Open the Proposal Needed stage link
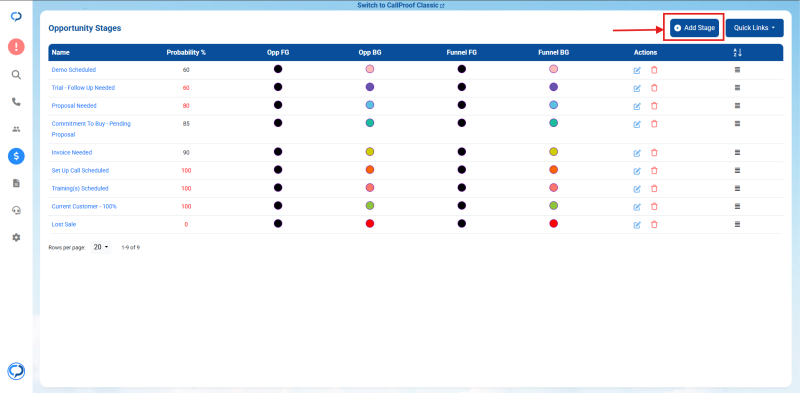The height and width of the screenshot is (393, 800). (74, 106)
